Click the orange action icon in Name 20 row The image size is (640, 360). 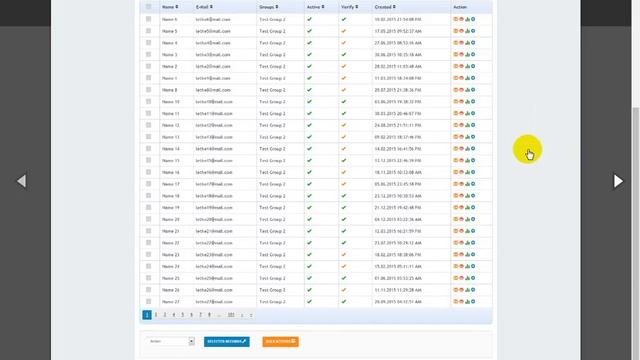[456, 219]
